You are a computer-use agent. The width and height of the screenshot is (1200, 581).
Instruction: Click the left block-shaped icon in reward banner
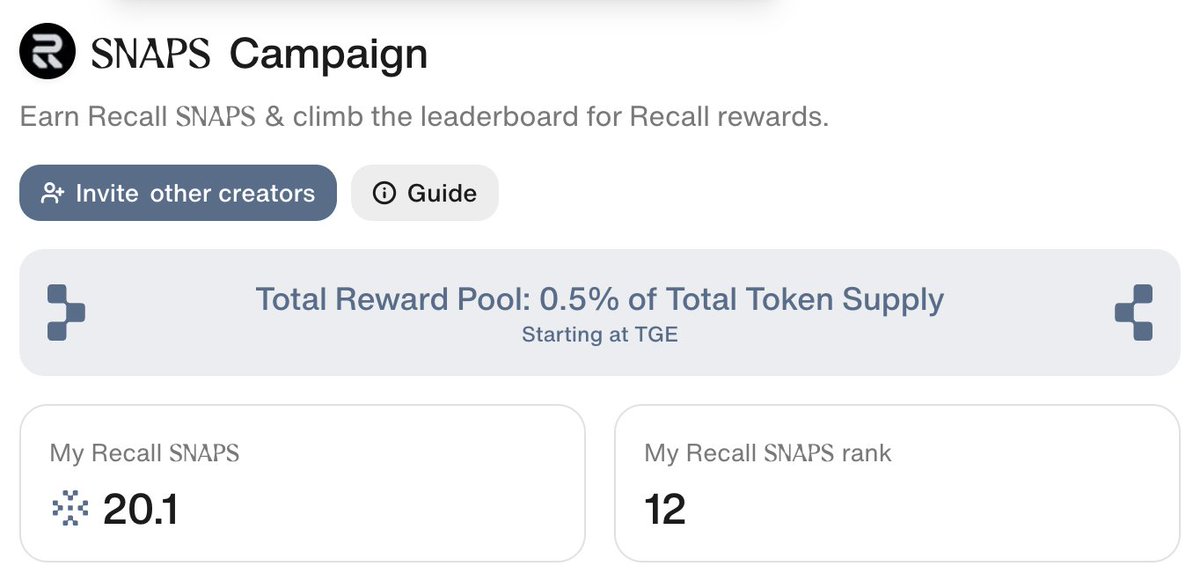(x=66, y=312)
